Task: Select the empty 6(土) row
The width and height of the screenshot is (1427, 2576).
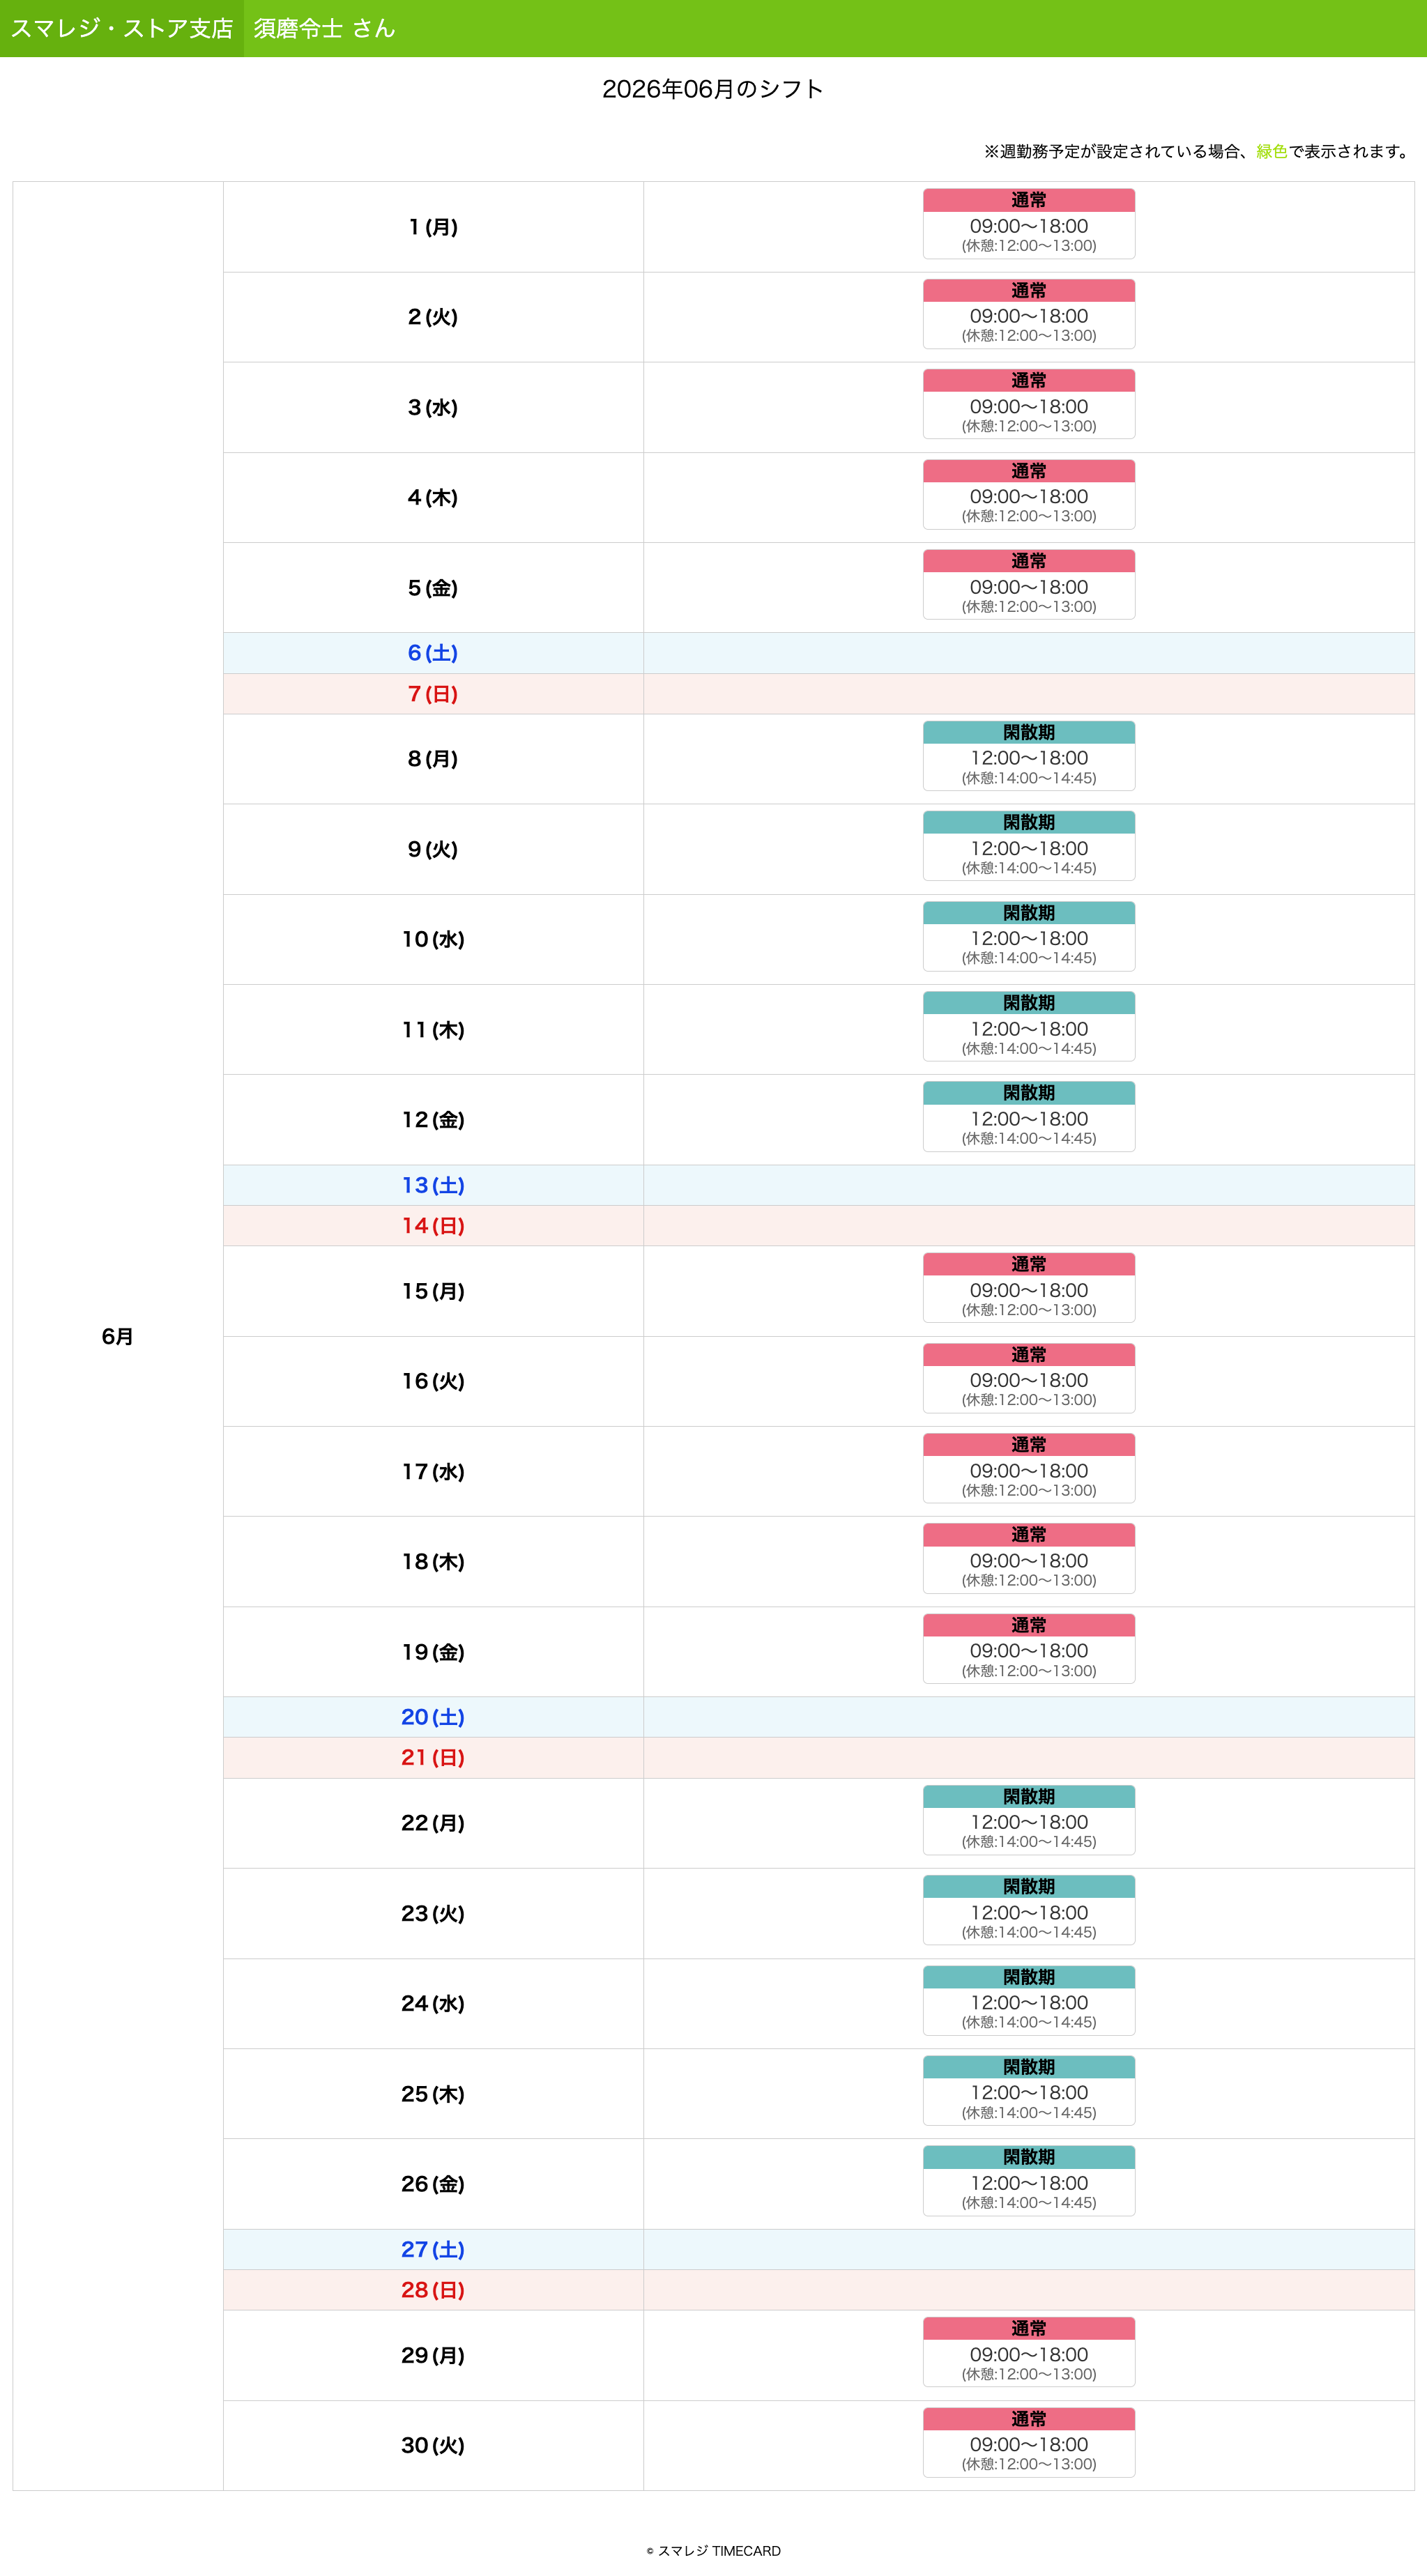Action: click(x=818, y=653)
